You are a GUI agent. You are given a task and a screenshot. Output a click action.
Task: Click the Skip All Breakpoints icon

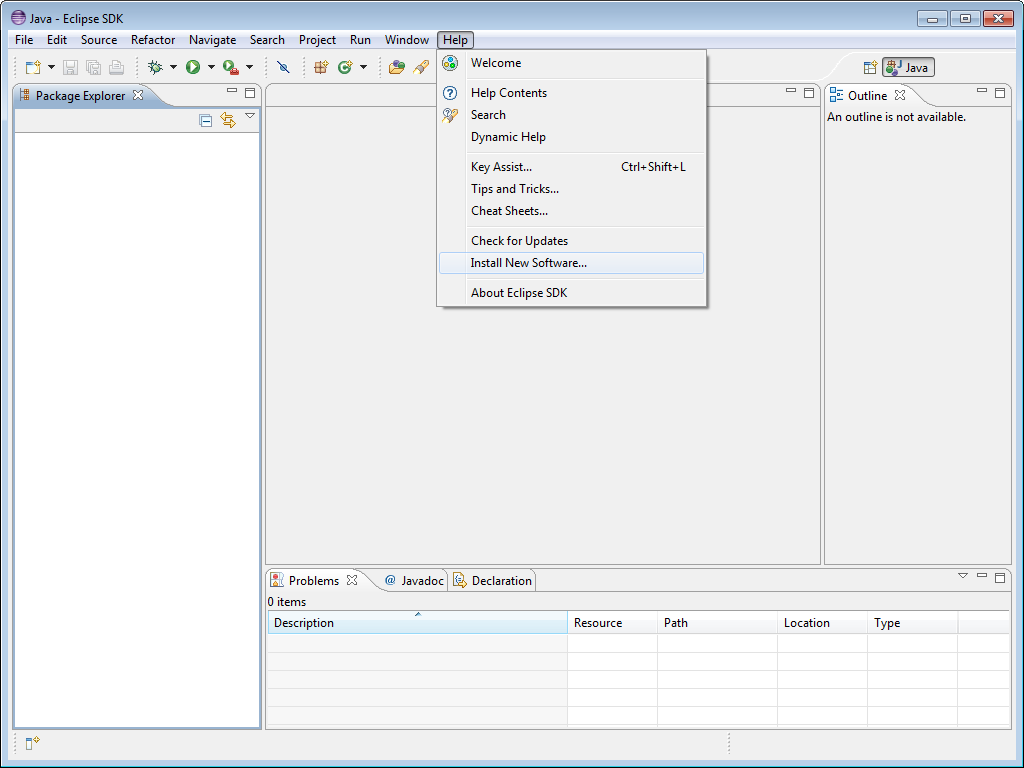click(x=283, y=67)
